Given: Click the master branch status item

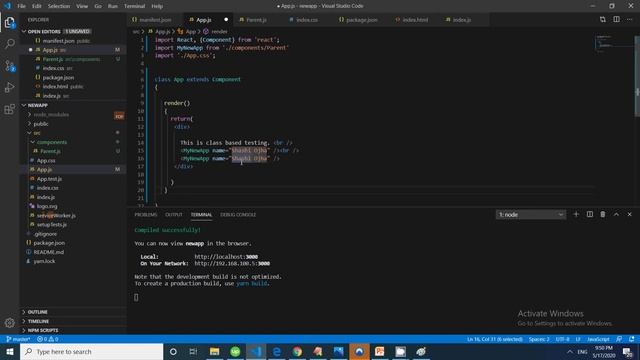Looking at the screenshot, I should (18, 339).
